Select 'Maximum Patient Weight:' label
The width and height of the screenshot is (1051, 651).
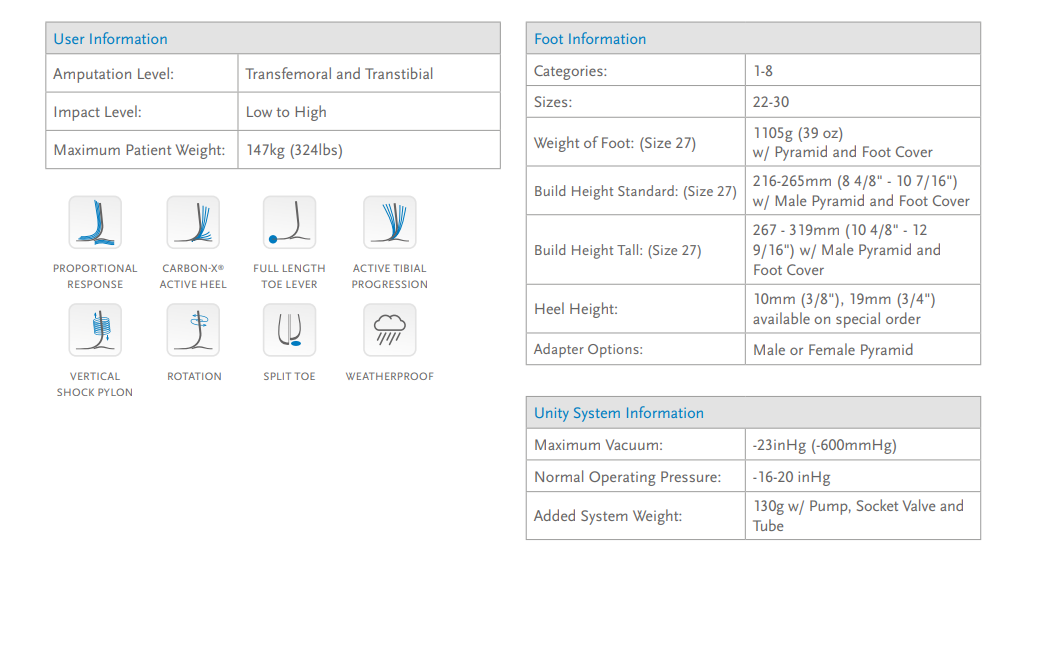point(139,150)
